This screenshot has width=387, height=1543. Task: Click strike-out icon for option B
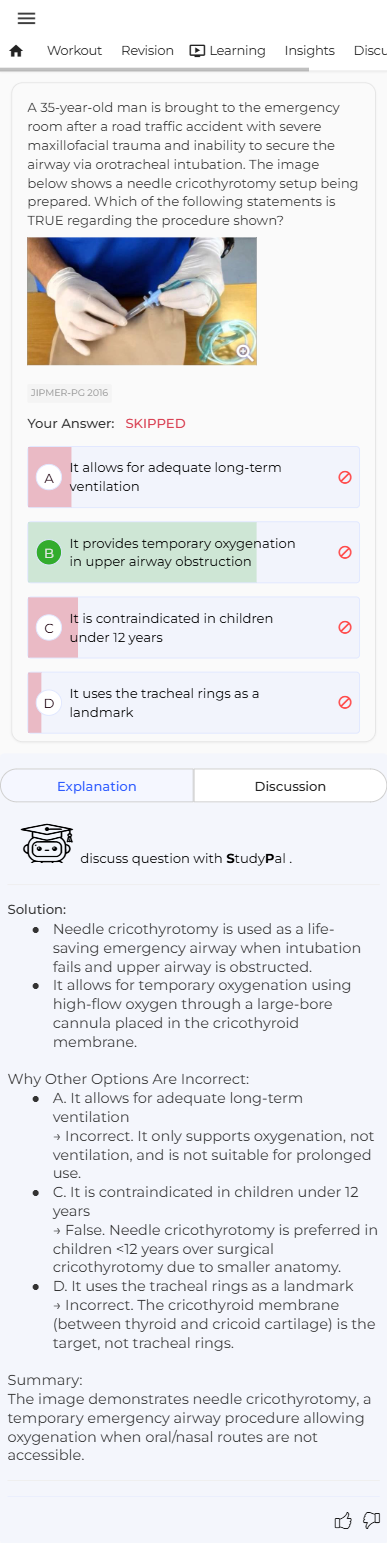[x=345, y=552]
